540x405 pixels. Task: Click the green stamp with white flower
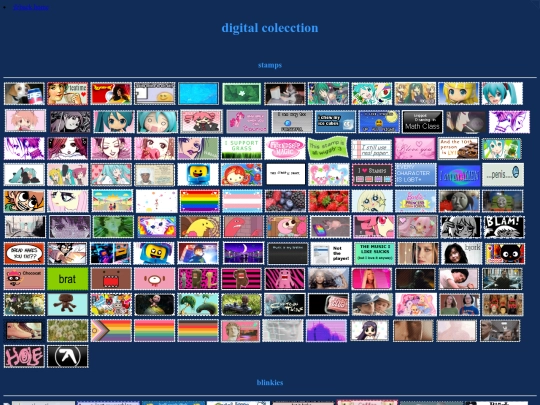[x=241, y=93]
